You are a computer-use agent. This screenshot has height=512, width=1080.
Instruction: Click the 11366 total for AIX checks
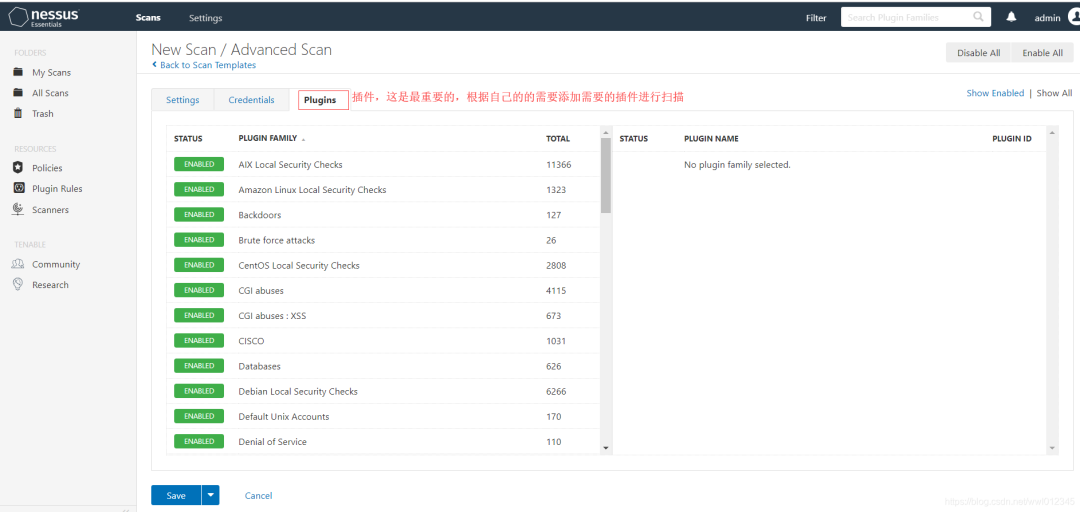point(559,165)
